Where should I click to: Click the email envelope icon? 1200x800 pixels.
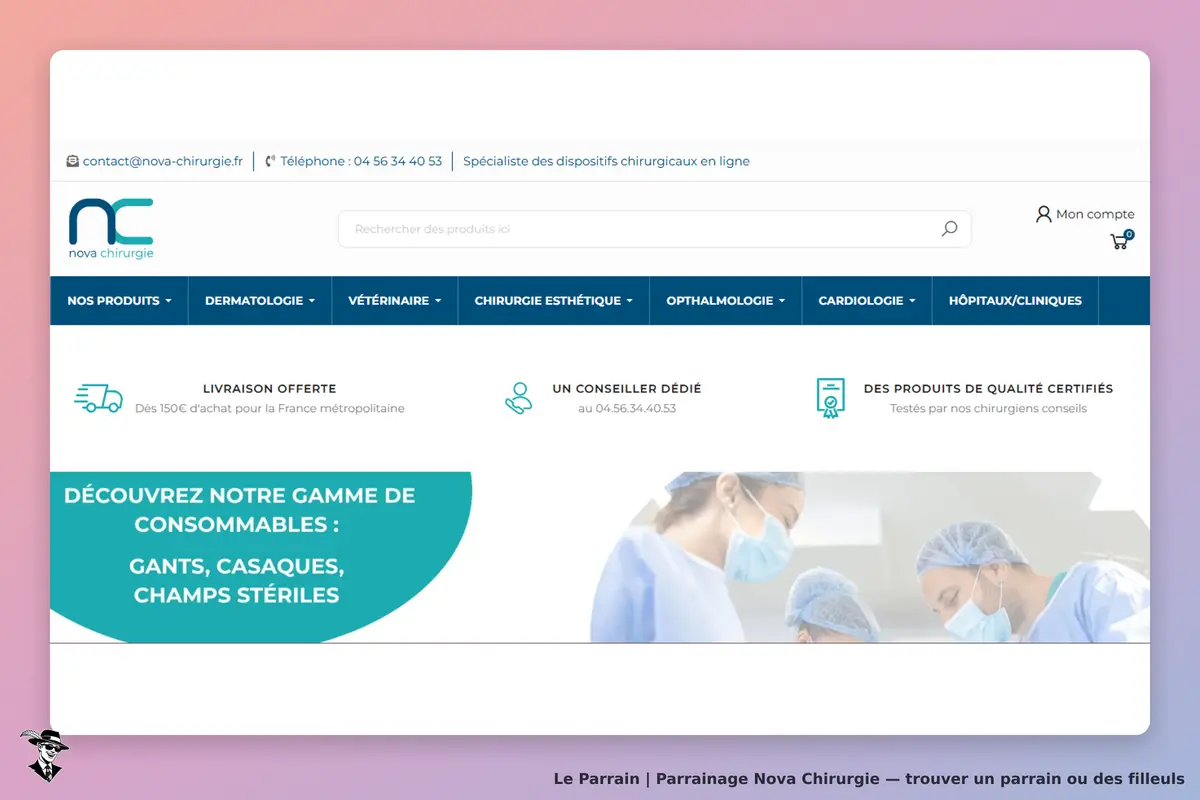73,161
